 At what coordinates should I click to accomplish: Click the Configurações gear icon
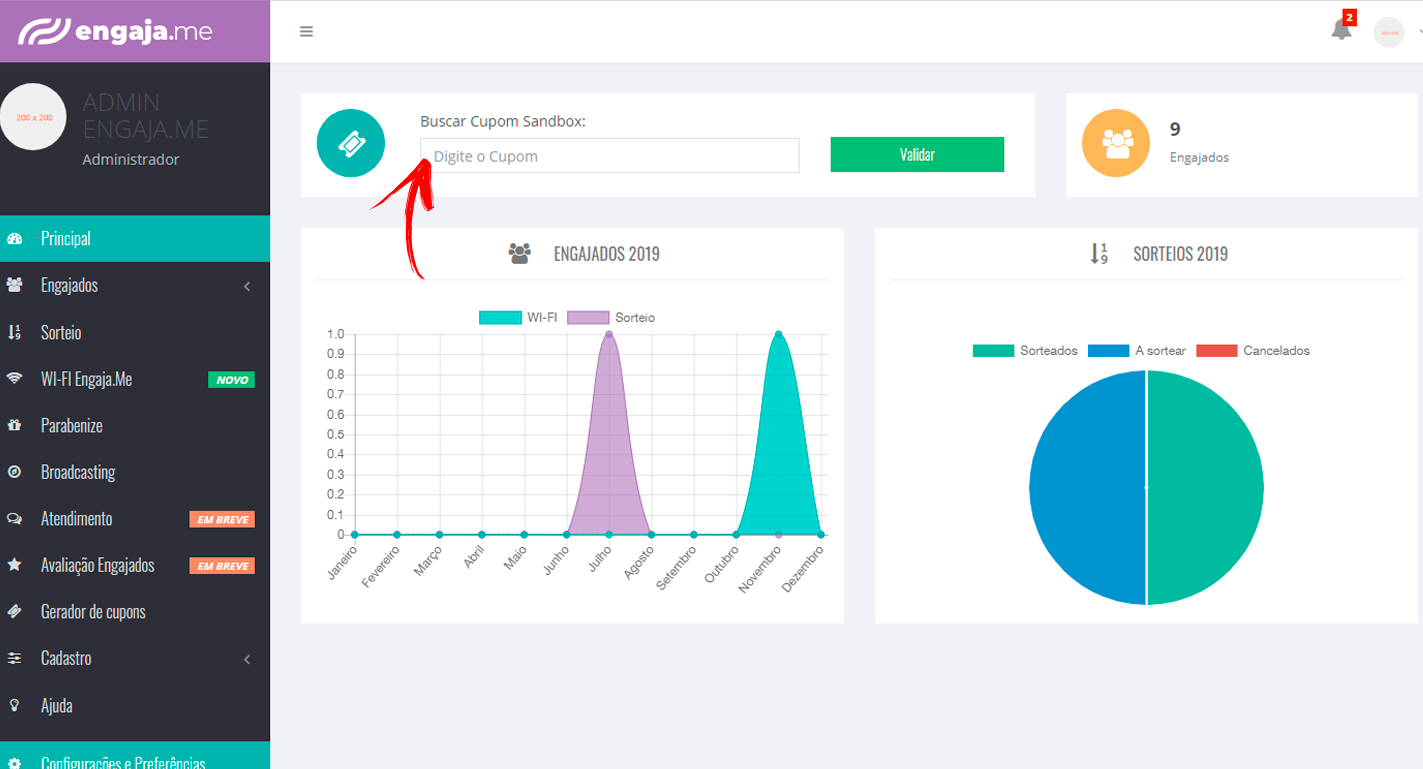[14, 763]
